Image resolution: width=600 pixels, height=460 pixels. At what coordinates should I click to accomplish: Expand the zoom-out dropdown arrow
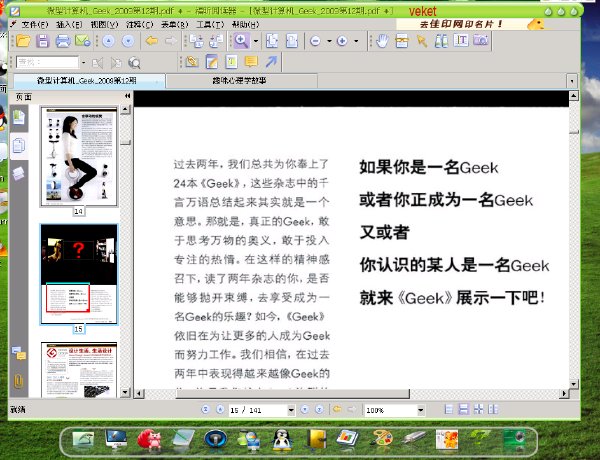(329, 41)
